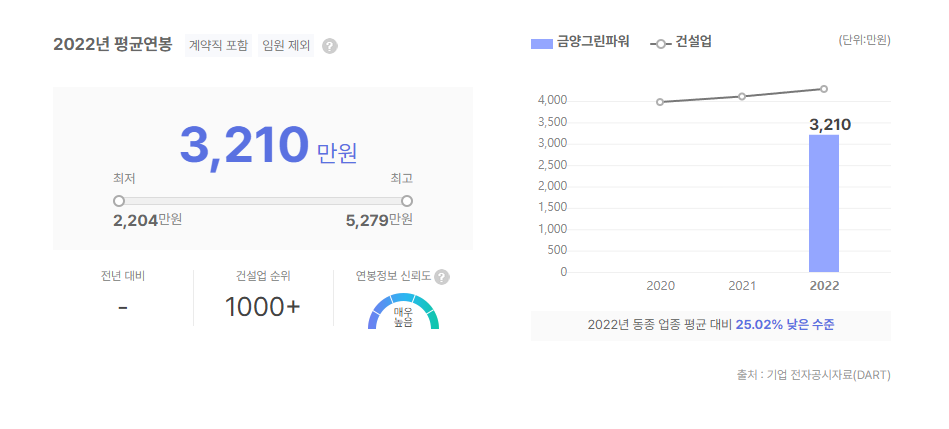Image resolution: width=949 pixels, height=429 pixels.
Task: Click the 임원 제외 tag
Action: tap(286, 45)
